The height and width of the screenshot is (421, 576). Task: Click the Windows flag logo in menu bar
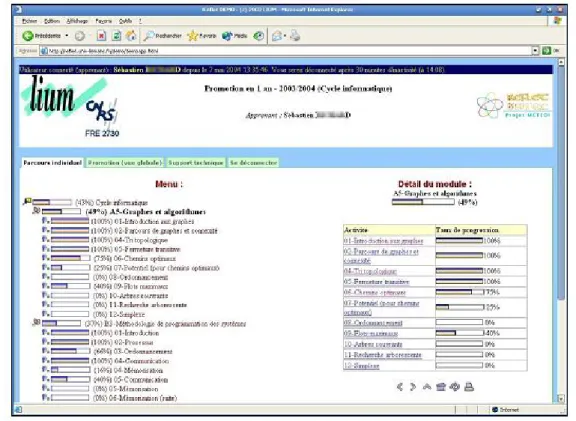557,21
